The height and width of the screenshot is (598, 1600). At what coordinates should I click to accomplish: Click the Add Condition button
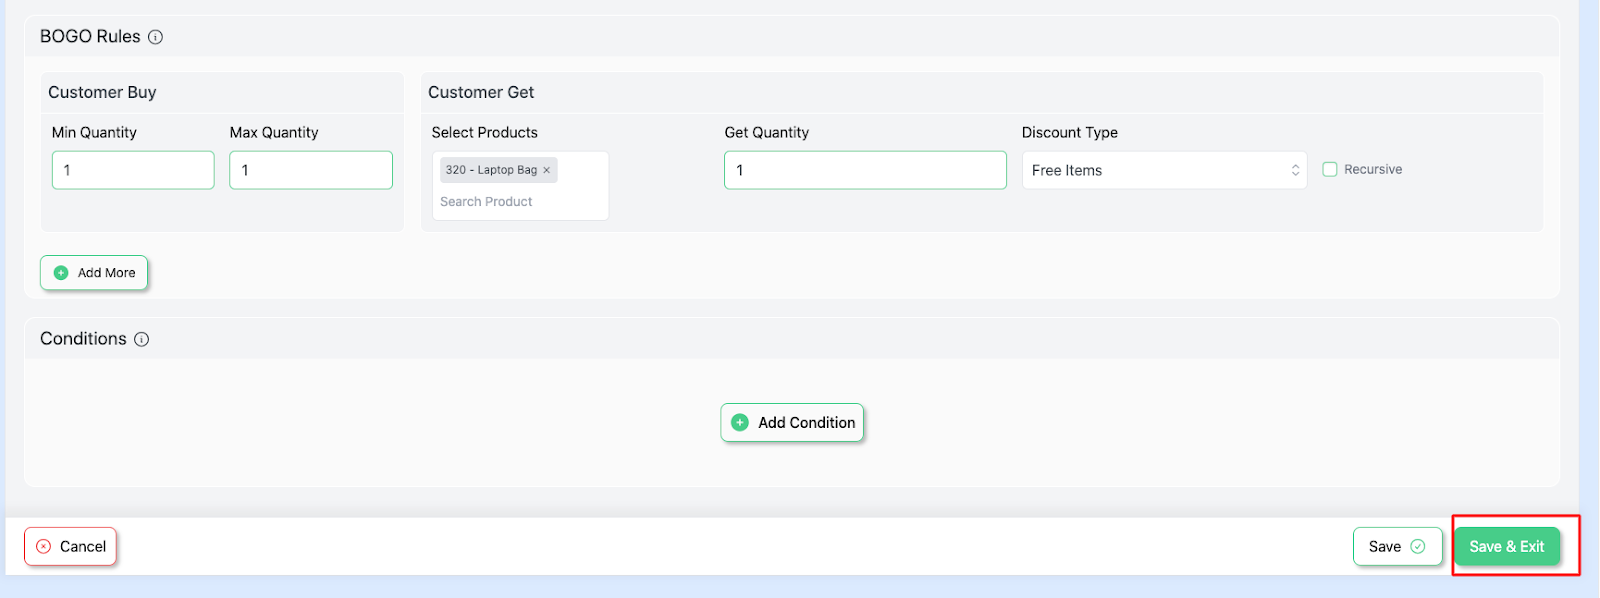[792, 423]
